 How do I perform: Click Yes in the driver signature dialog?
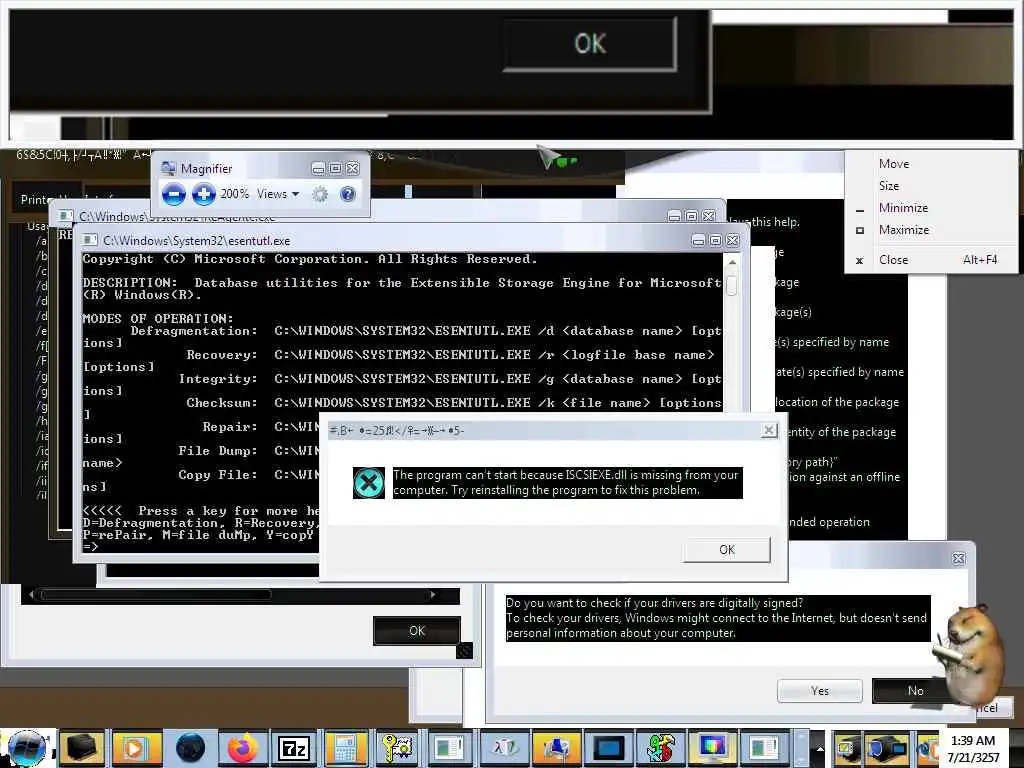pyautogui.click(x=820, y=691)
